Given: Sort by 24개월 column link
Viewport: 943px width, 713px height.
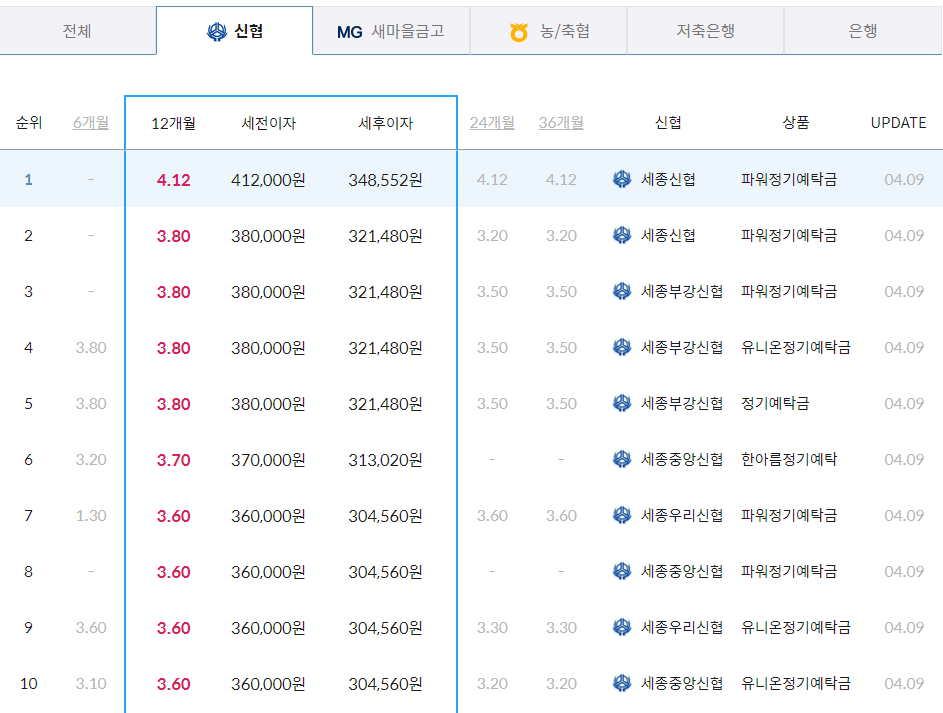Looking at the screenshot, I should tap(492, 123).
